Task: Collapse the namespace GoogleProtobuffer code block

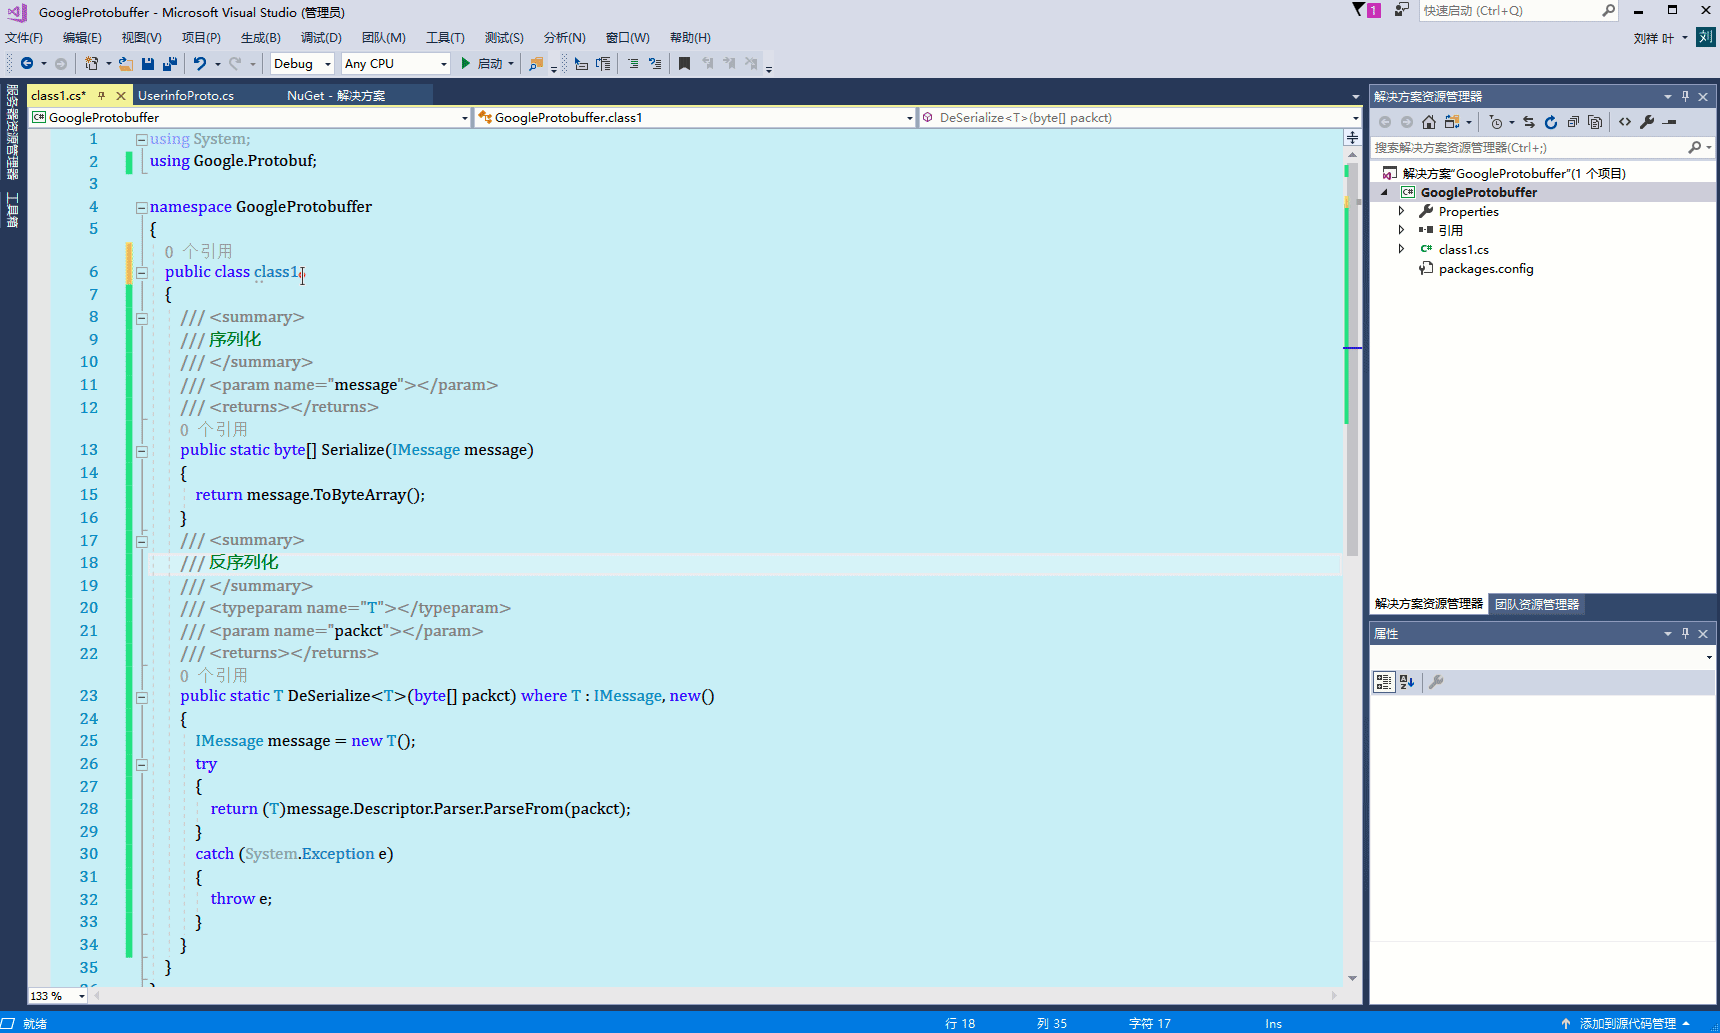Action: (x=141, y=207)
